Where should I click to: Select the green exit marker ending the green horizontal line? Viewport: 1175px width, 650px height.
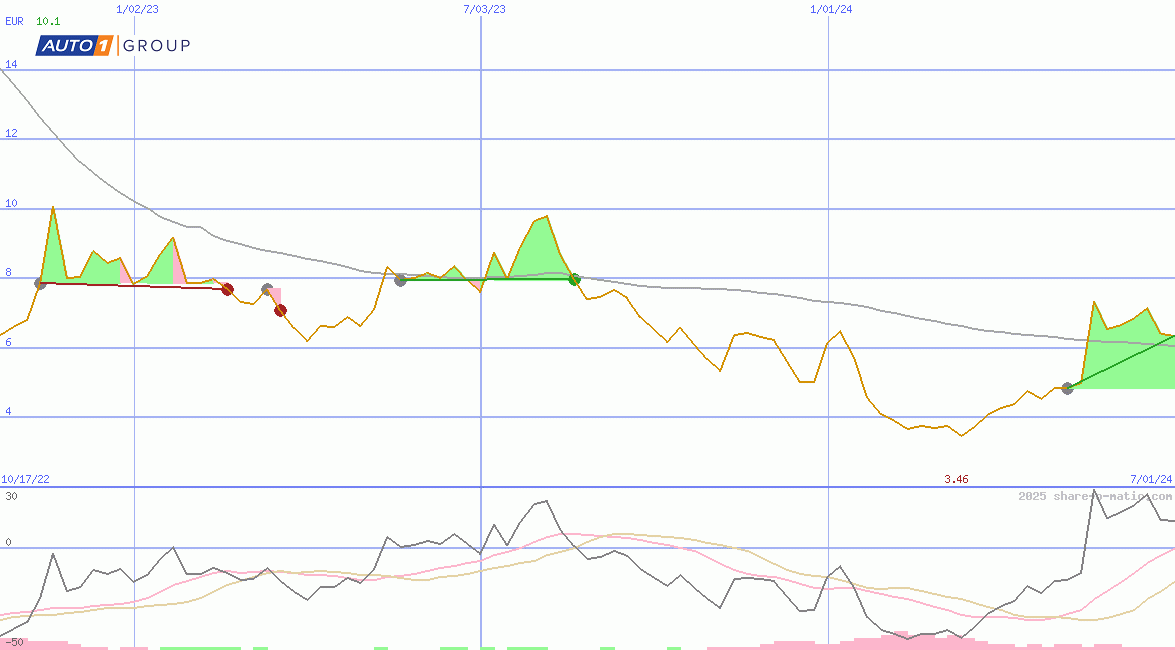pyautogui.click(x=574, y=279)
